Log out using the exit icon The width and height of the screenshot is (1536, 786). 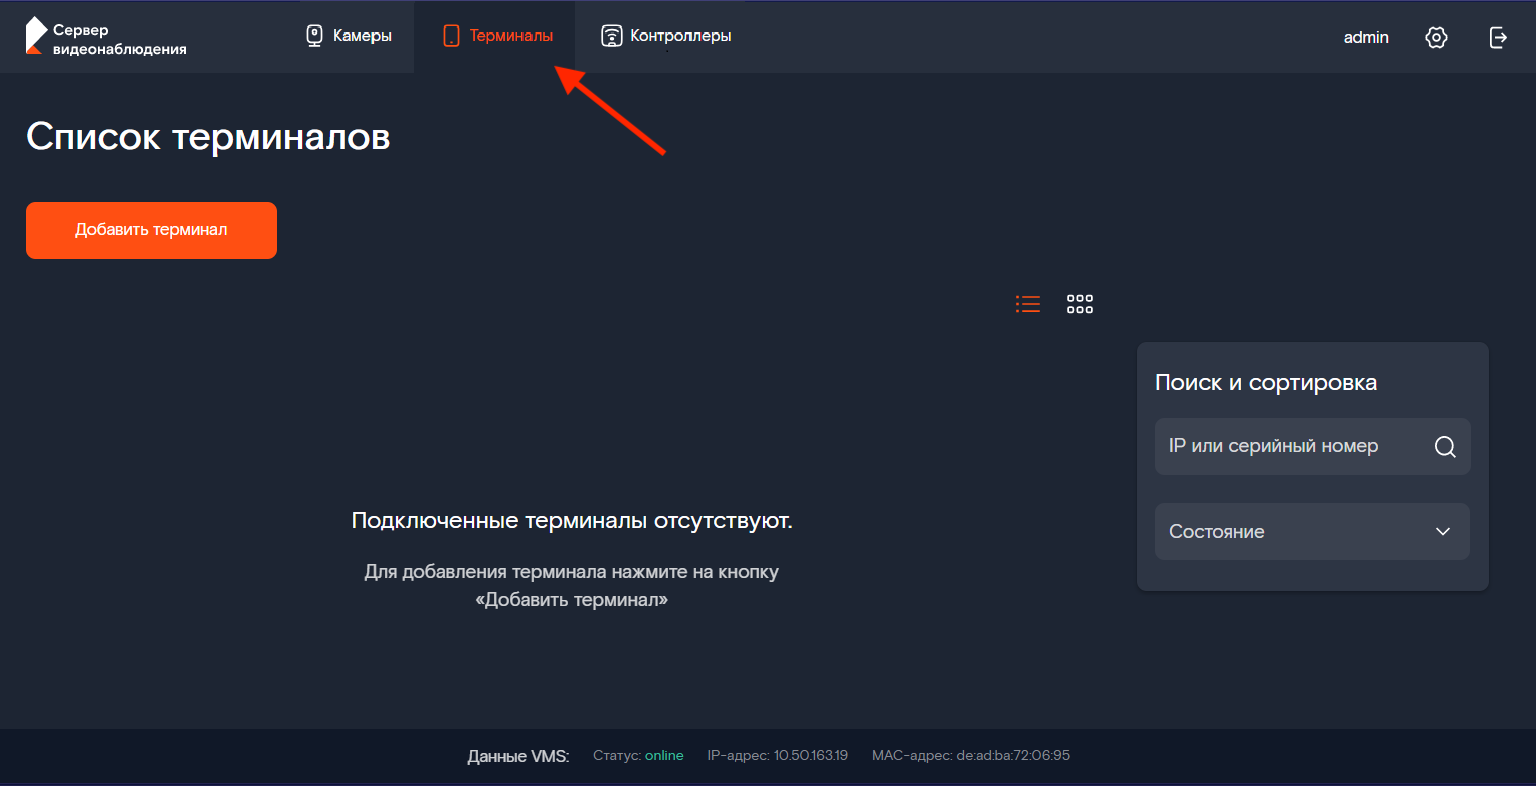[x=1498, y=37]
